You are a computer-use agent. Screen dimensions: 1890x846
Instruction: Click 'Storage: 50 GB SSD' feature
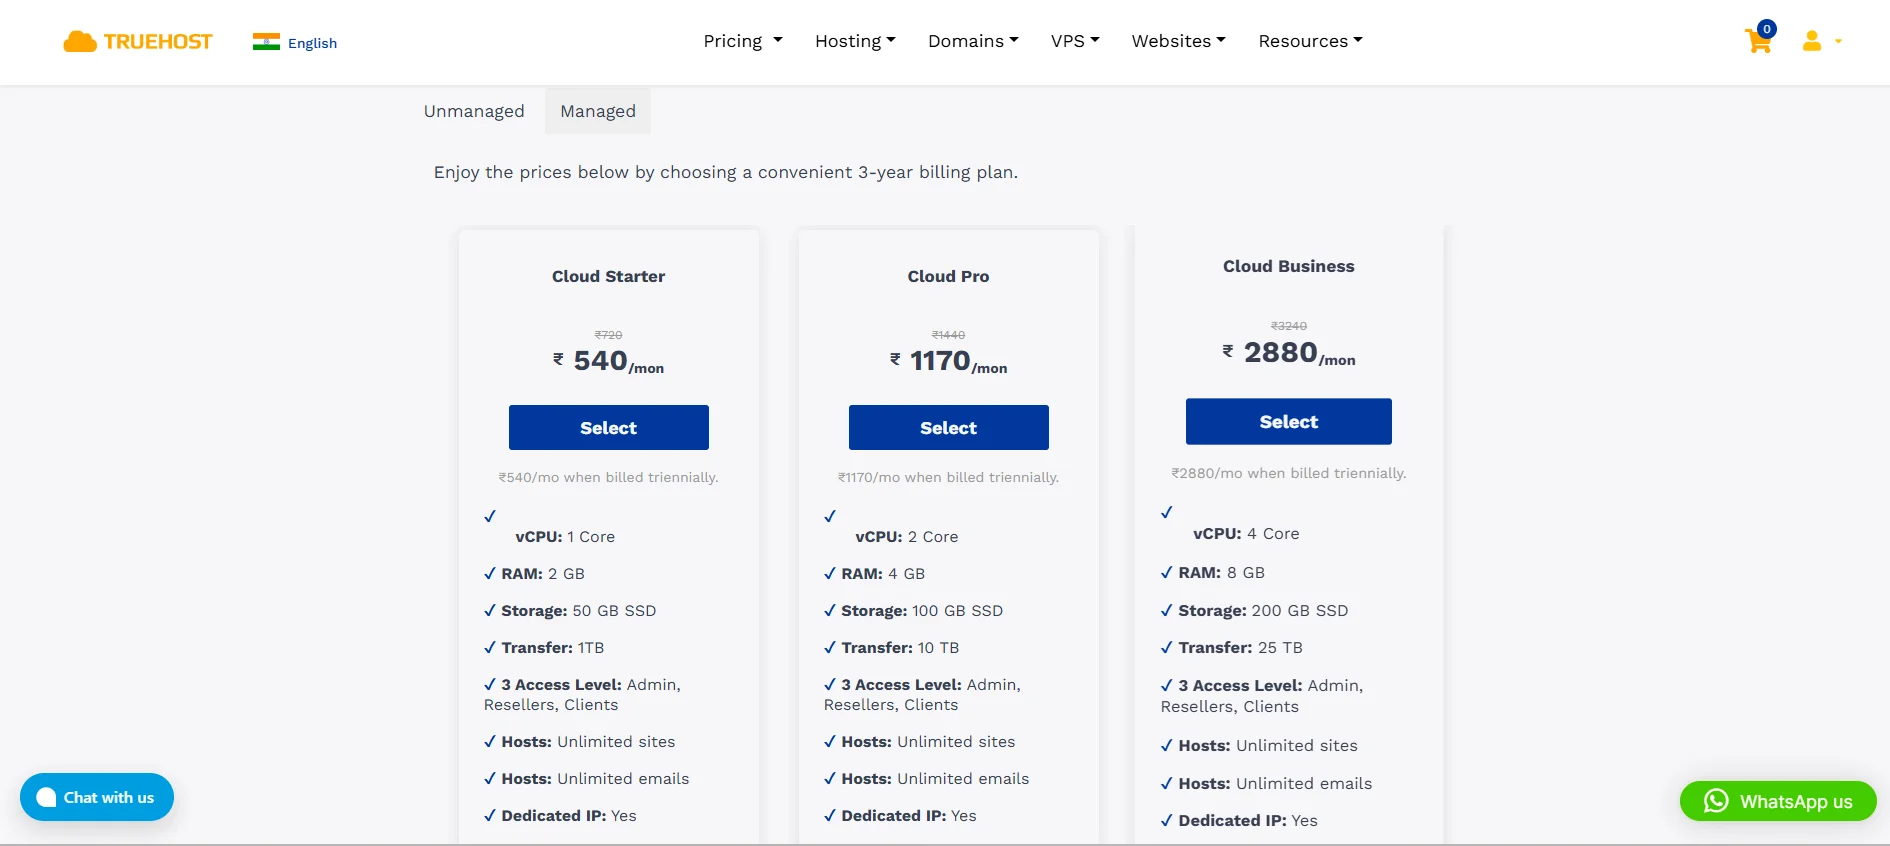[579, 611]
